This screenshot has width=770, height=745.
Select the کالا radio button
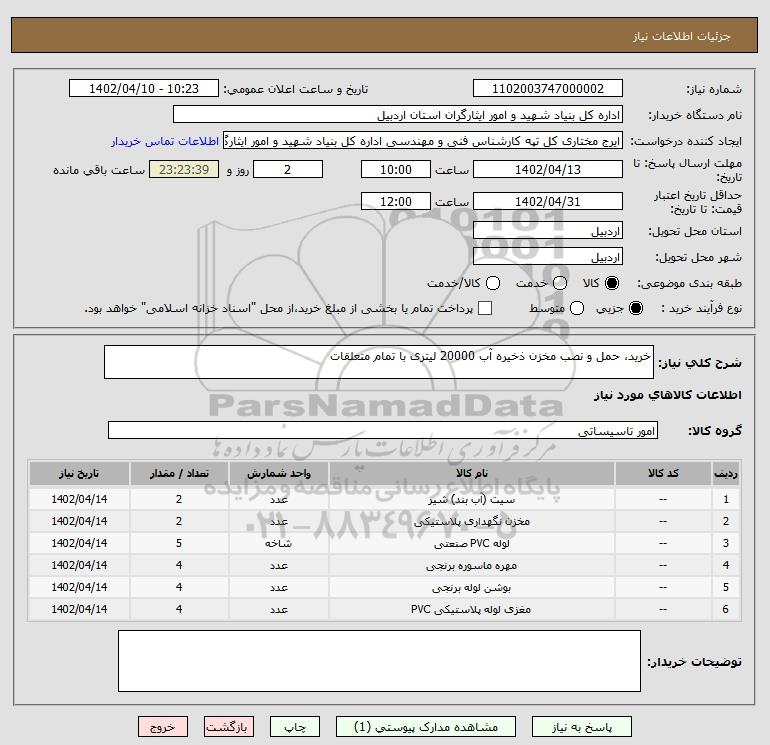(x=612, y=283)
